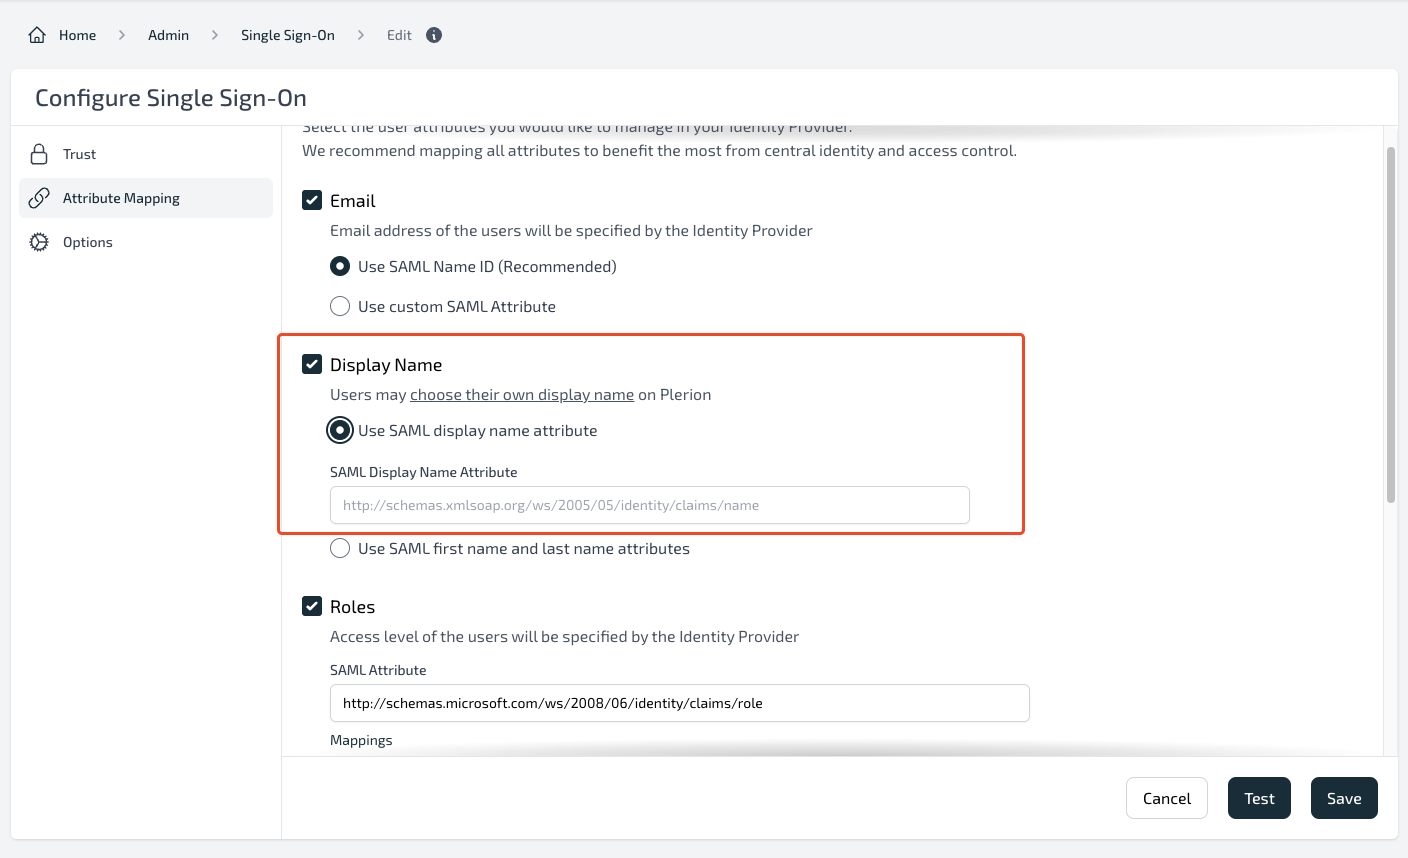The width and height of the screenshot is (1408, 858).
Task: Select Use custom SAML Attribute radio
Action: click(x=340, y=306)
